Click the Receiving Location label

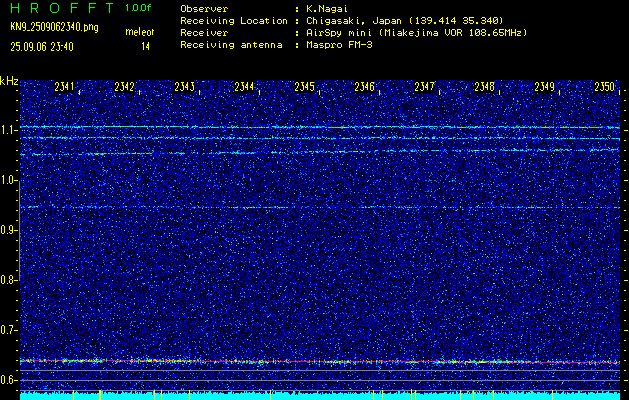234,21
